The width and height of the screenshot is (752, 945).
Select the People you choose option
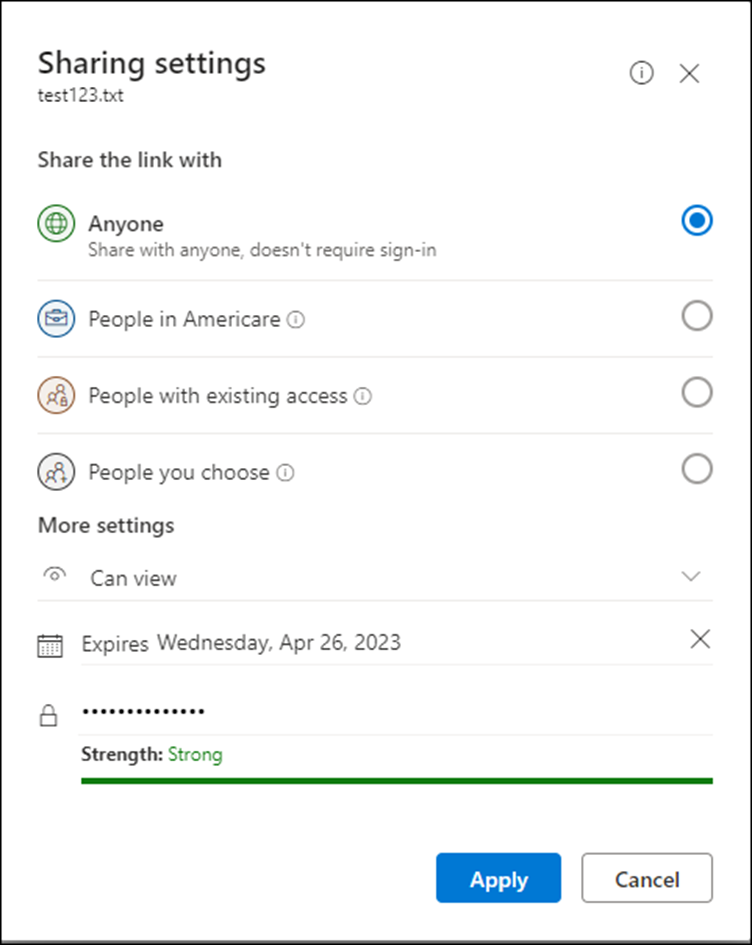click(697, 468)
